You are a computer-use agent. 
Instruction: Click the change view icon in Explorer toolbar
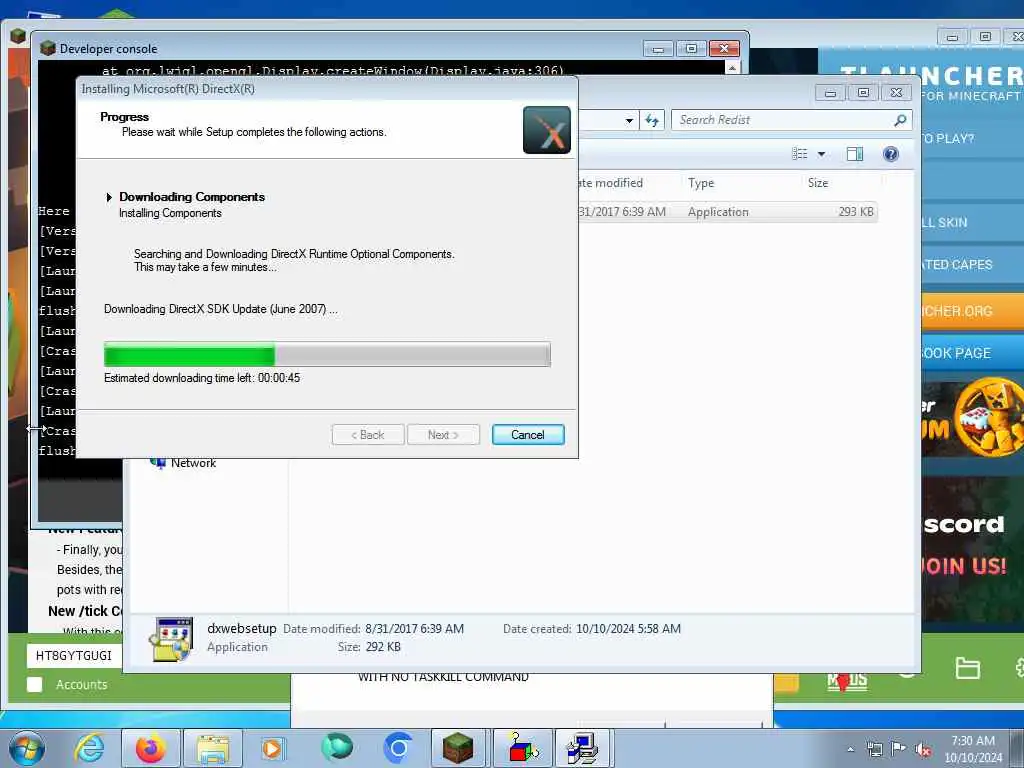800,154
